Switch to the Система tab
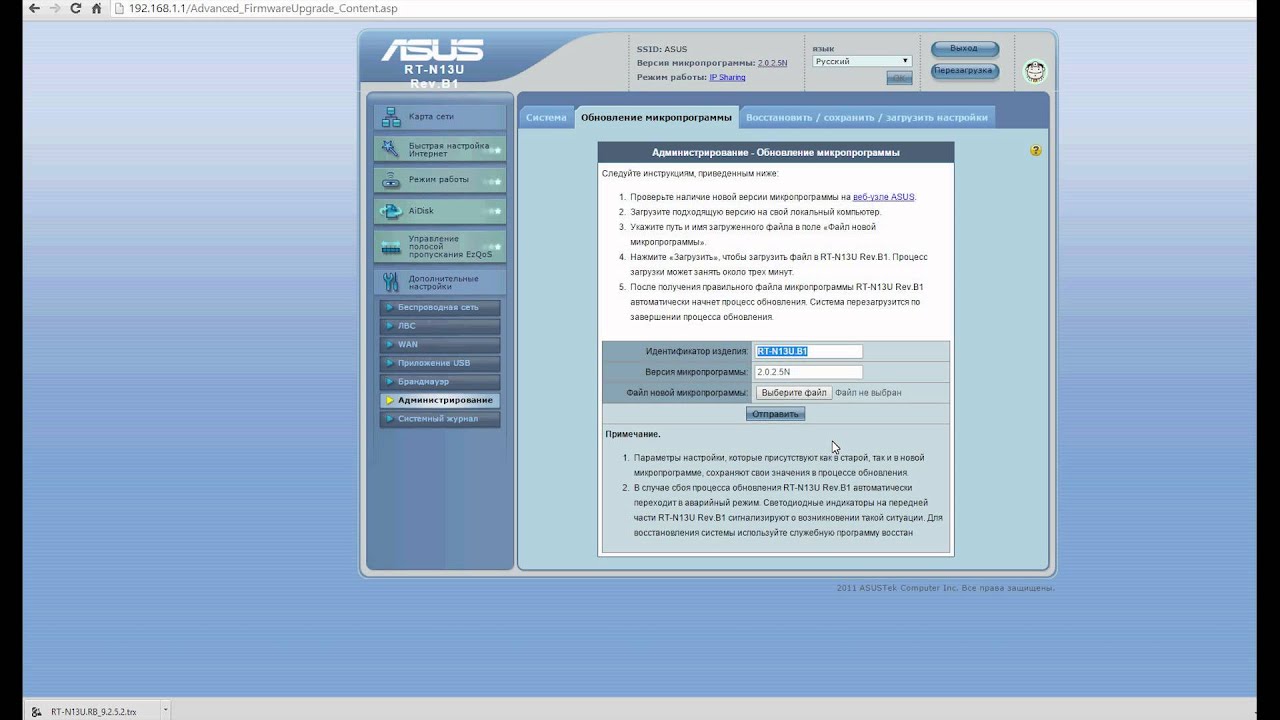 tap(546, 117)
